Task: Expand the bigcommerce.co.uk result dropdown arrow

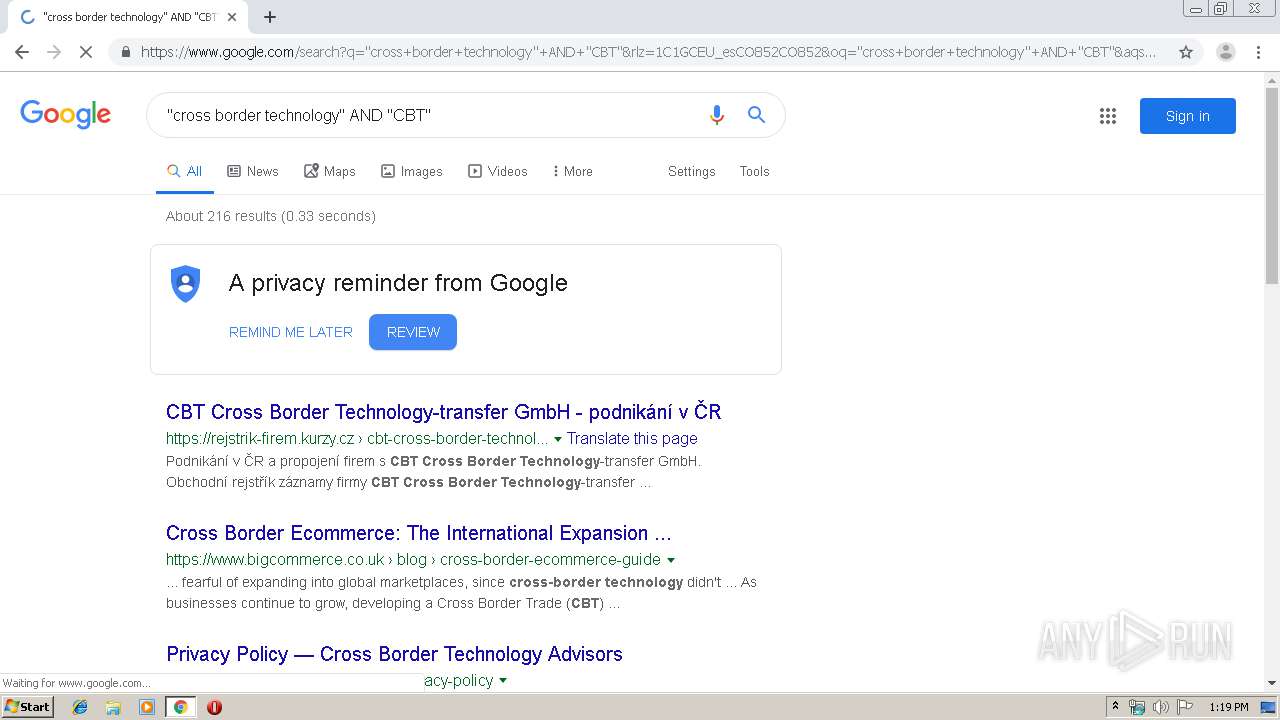Action: tap(671, 560)
